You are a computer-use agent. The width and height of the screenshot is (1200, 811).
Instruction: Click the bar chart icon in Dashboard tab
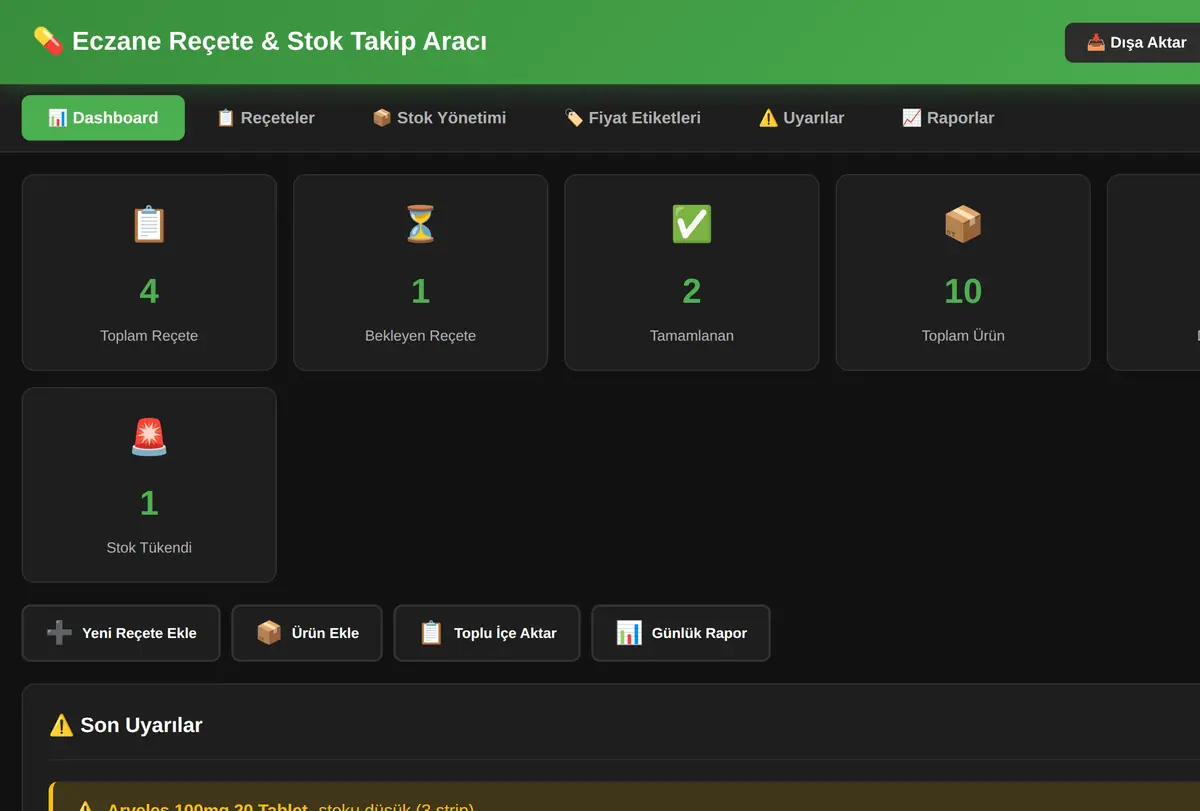58,118
